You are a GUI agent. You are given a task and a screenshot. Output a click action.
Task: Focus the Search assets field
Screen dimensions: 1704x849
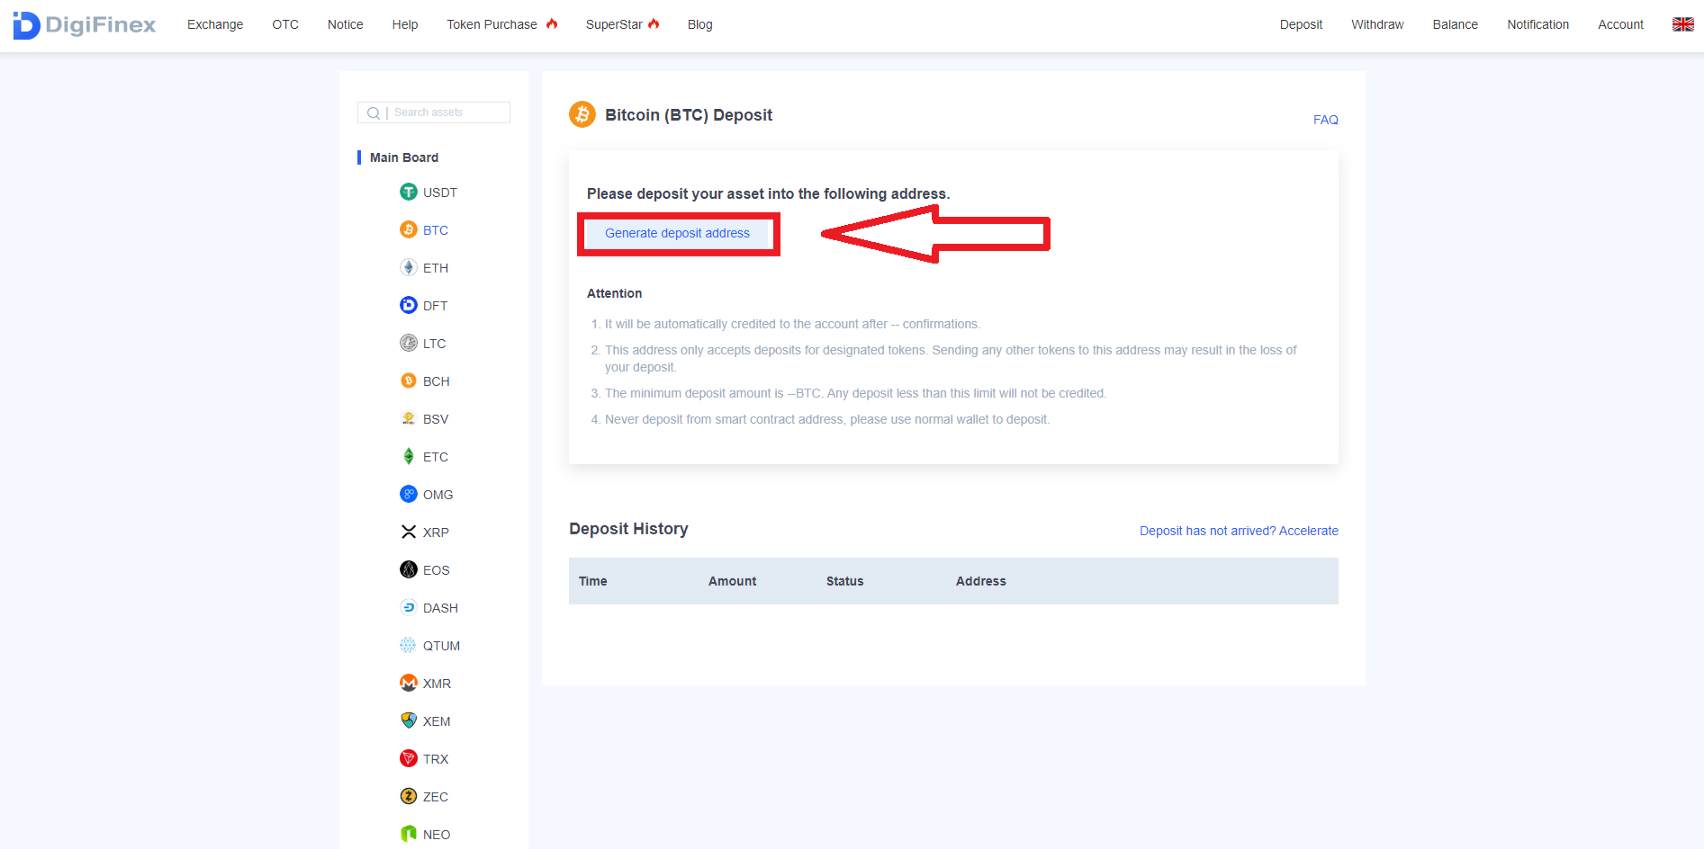click(434, 113)
